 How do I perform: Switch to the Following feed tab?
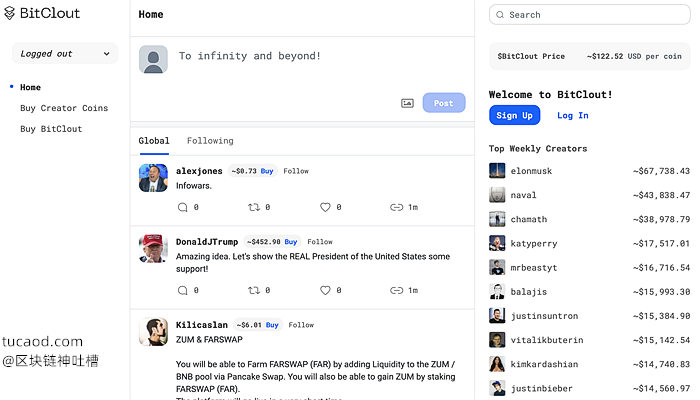coord(210,141)
